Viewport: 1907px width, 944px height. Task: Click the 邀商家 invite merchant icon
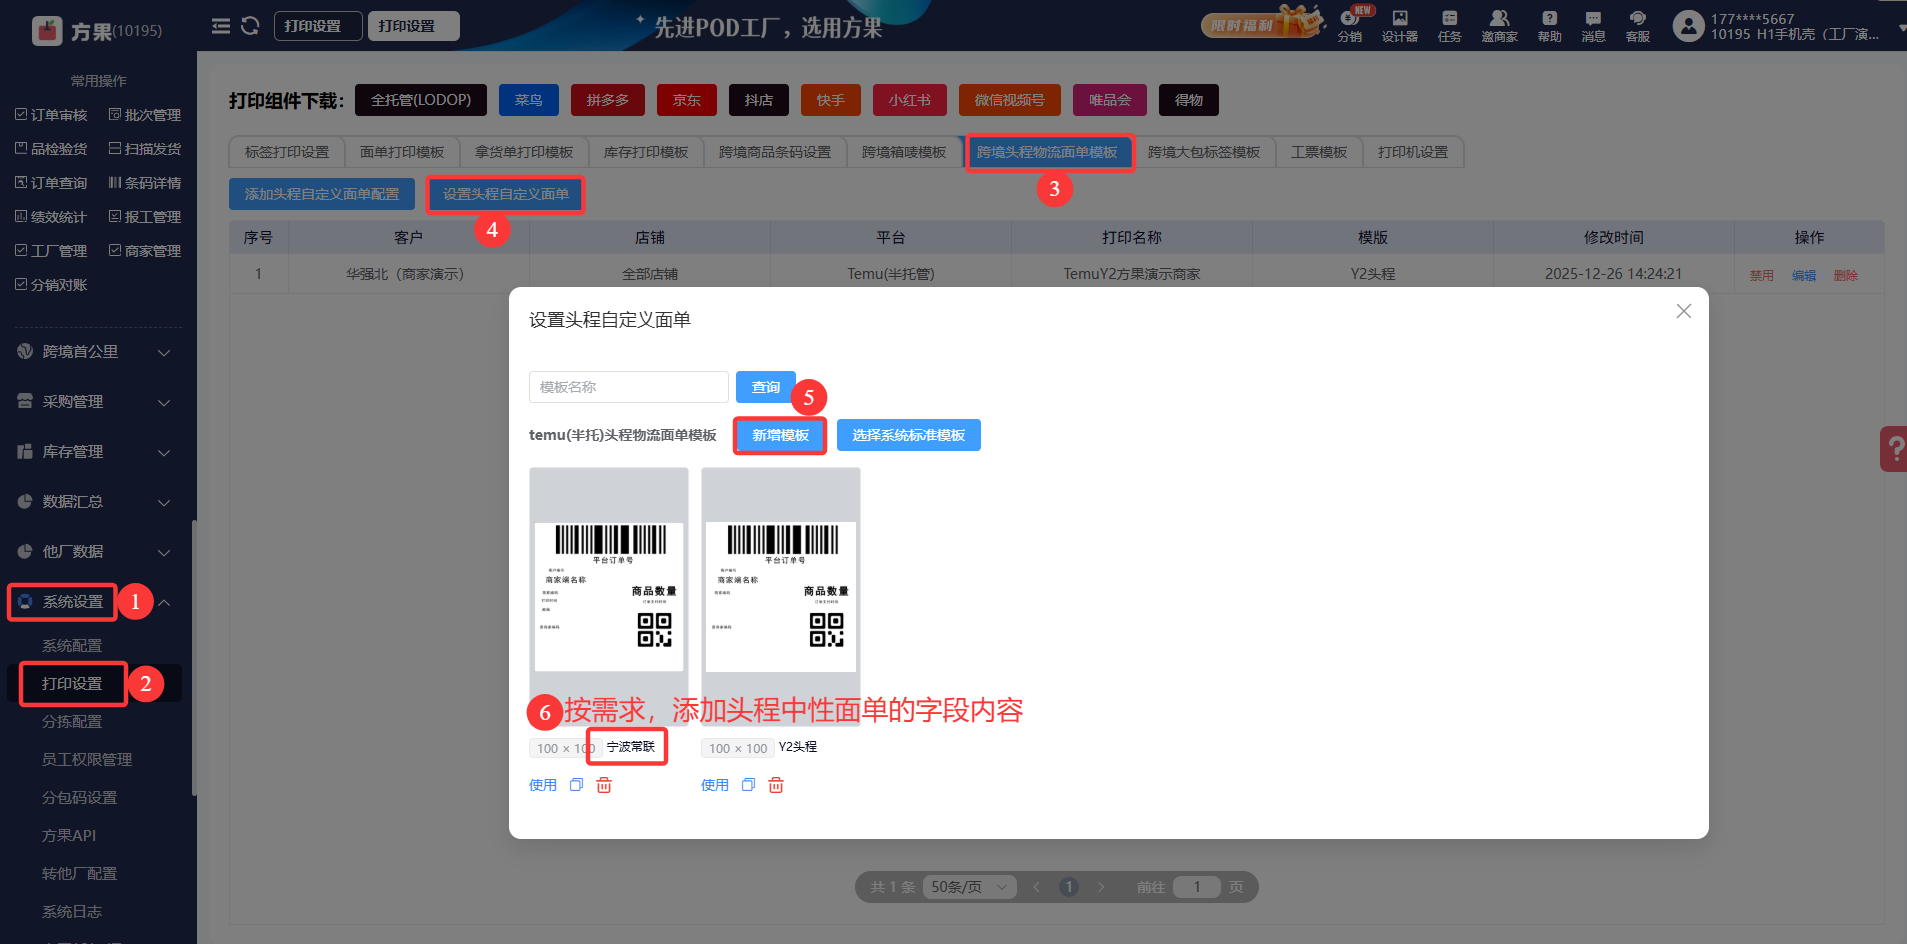tap(1499, 25)
